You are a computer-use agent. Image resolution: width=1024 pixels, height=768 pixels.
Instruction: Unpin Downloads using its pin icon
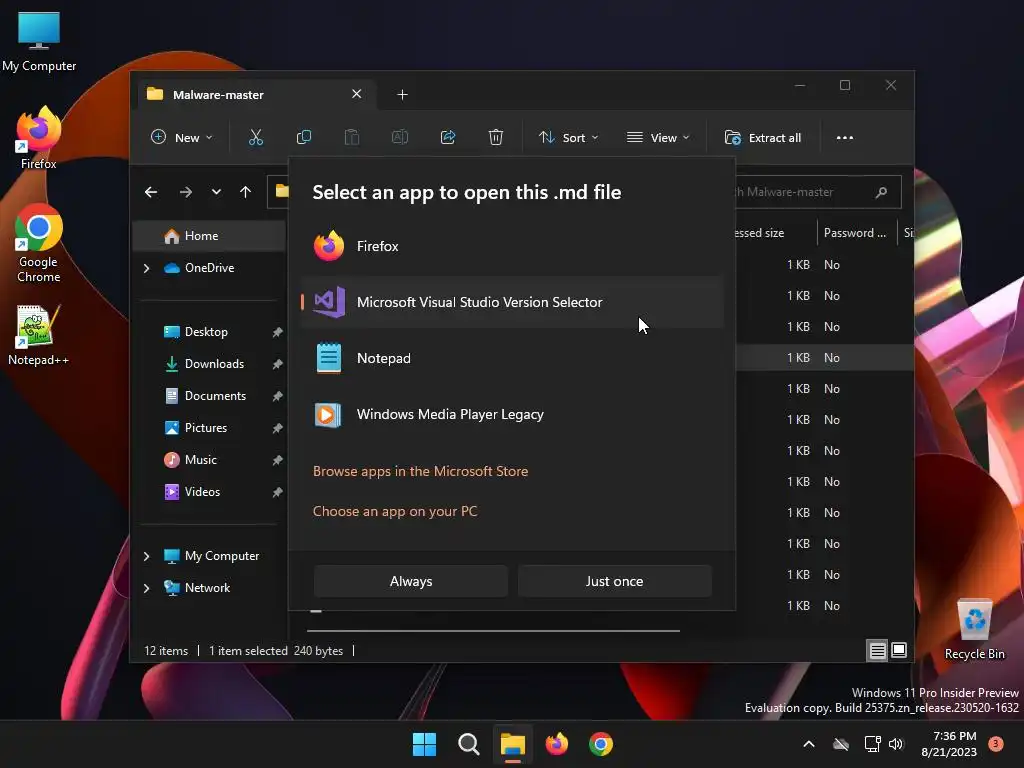tap(278, 364)
